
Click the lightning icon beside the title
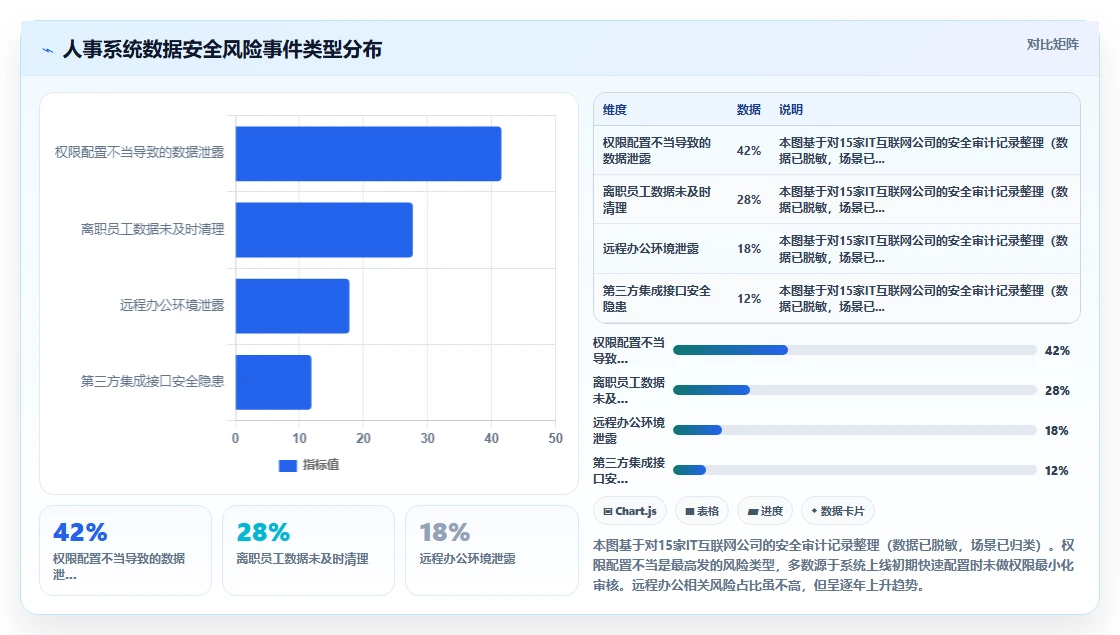[x=48, y=50]
